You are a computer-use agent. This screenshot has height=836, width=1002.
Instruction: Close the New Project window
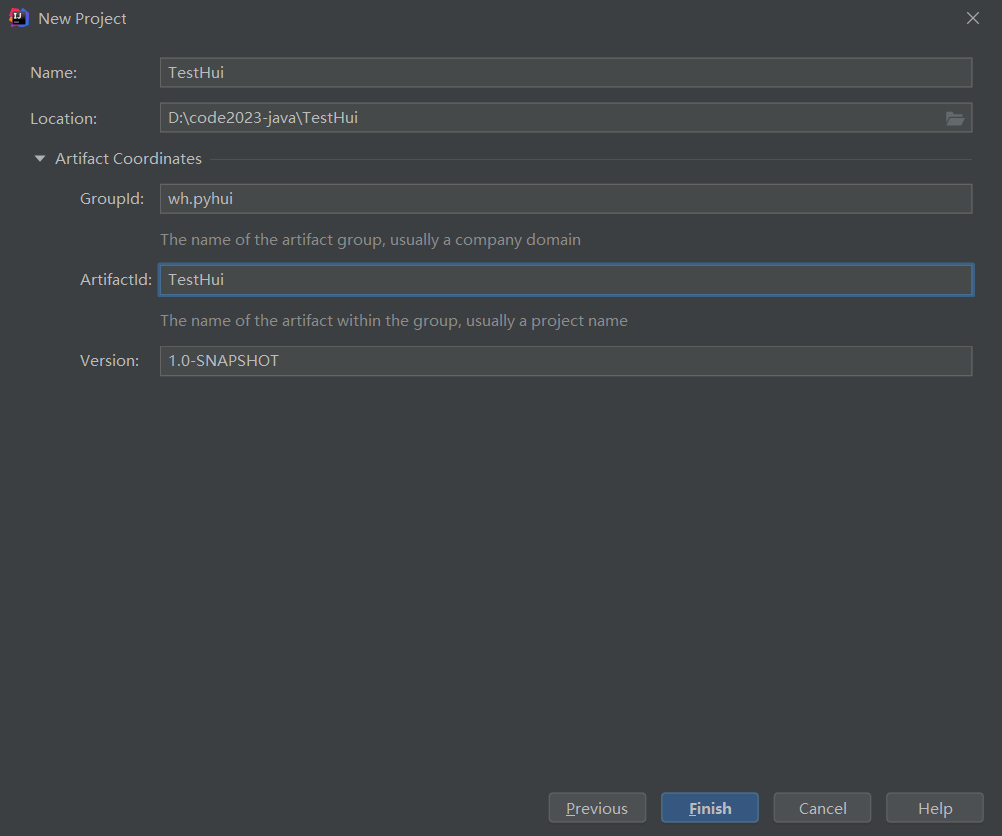click(x=973, y=18)
